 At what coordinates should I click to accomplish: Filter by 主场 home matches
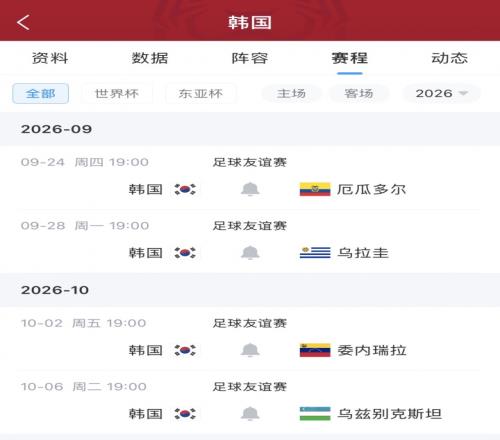tap(291, 94)
